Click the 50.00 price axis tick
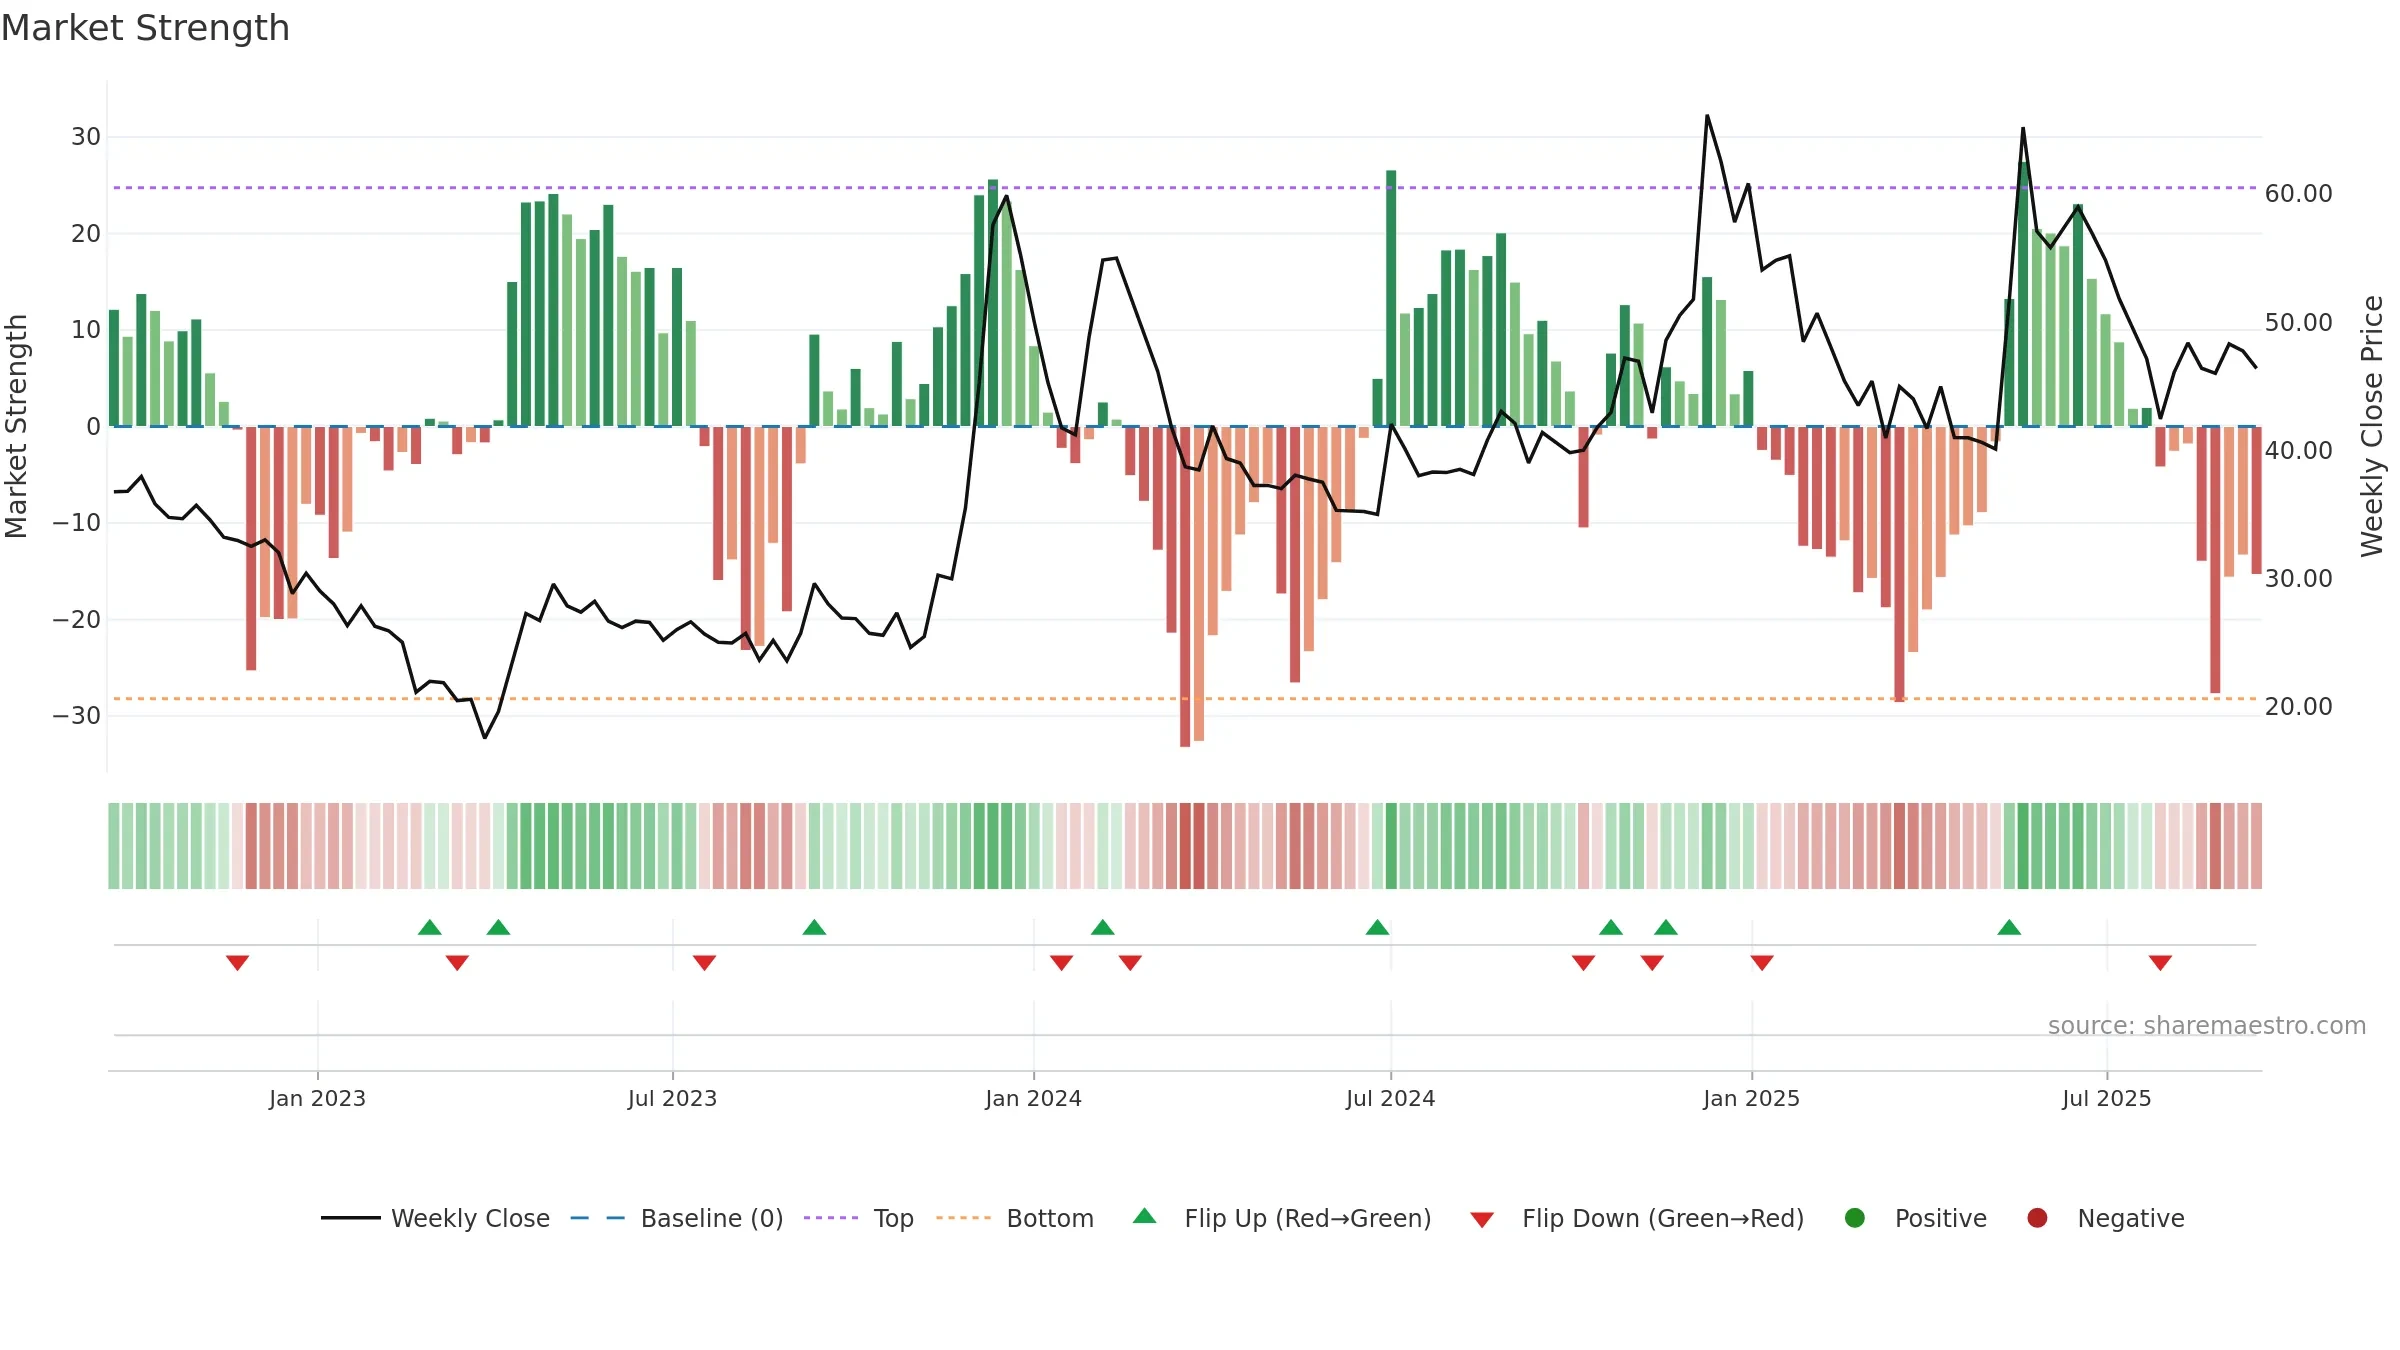The image size is (2400, 1350). pos(2298,323)
